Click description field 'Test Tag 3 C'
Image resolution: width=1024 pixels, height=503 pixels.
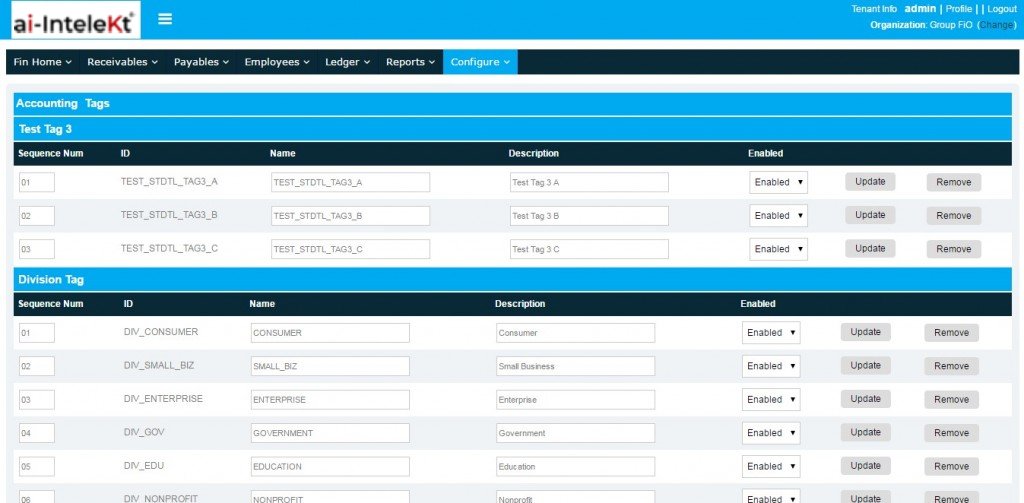tap(589, 249)
